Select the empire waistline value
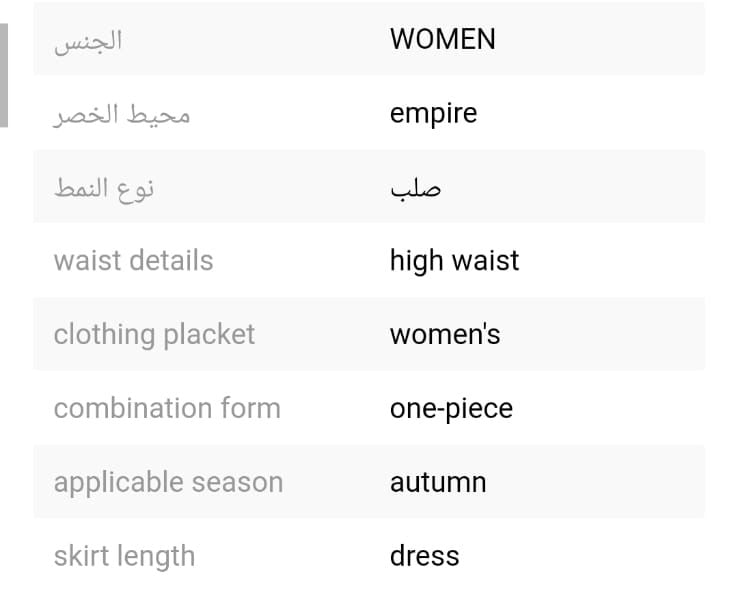Viewport: 738px width, 590px height. 433,113
